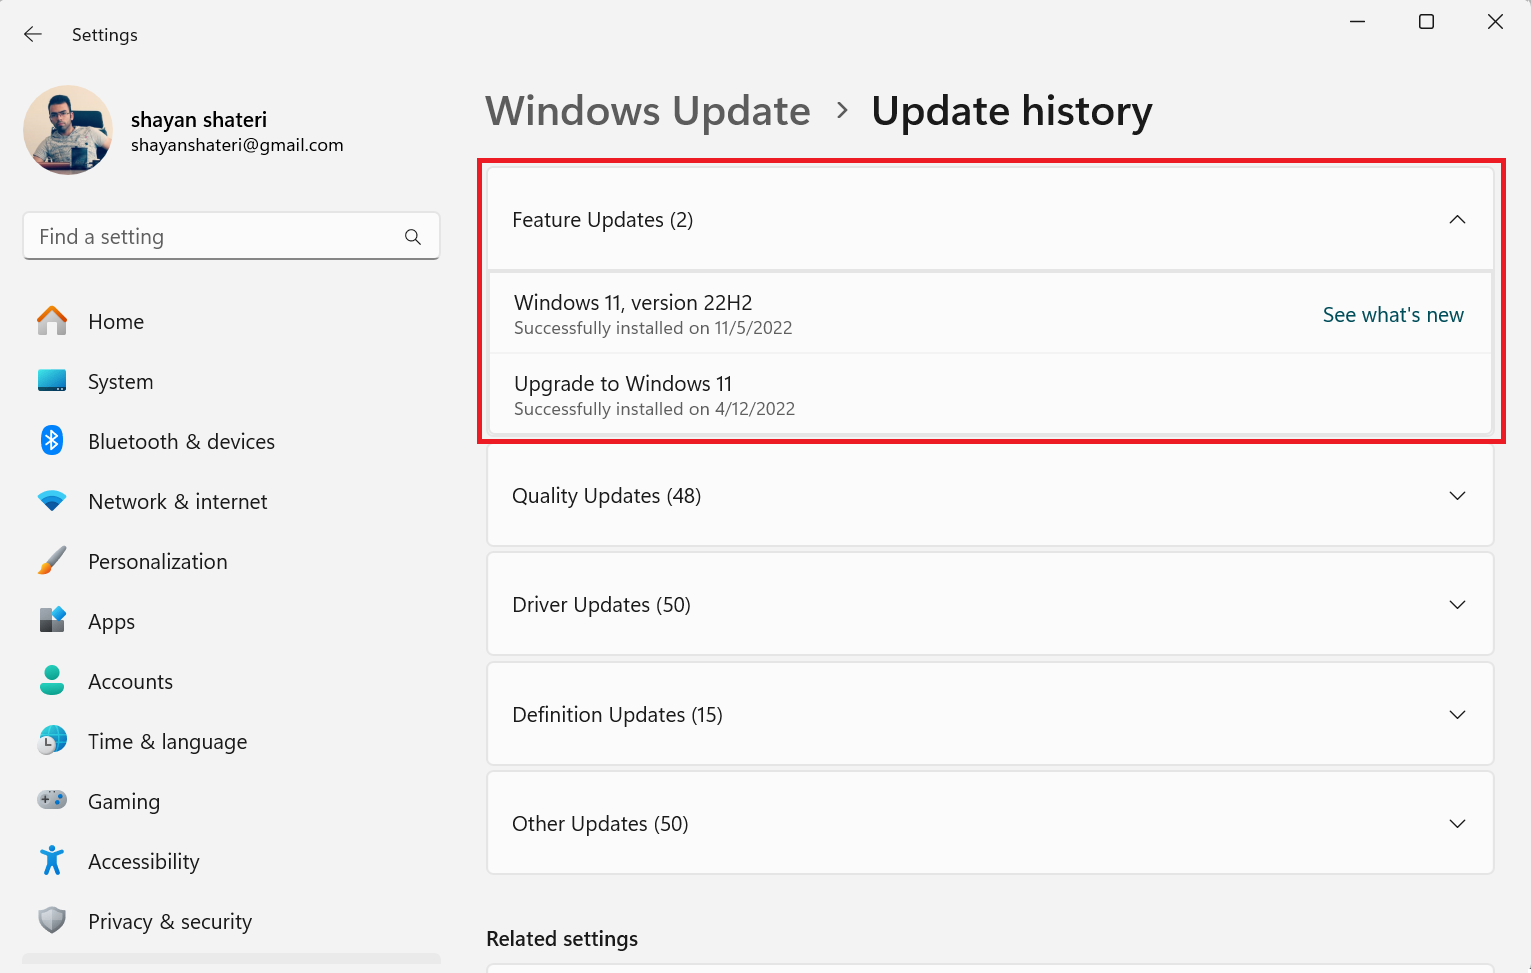Go to Windows Update breadcrumb
The width and height of the screenshot is (1531, 973).
[648, 111]
